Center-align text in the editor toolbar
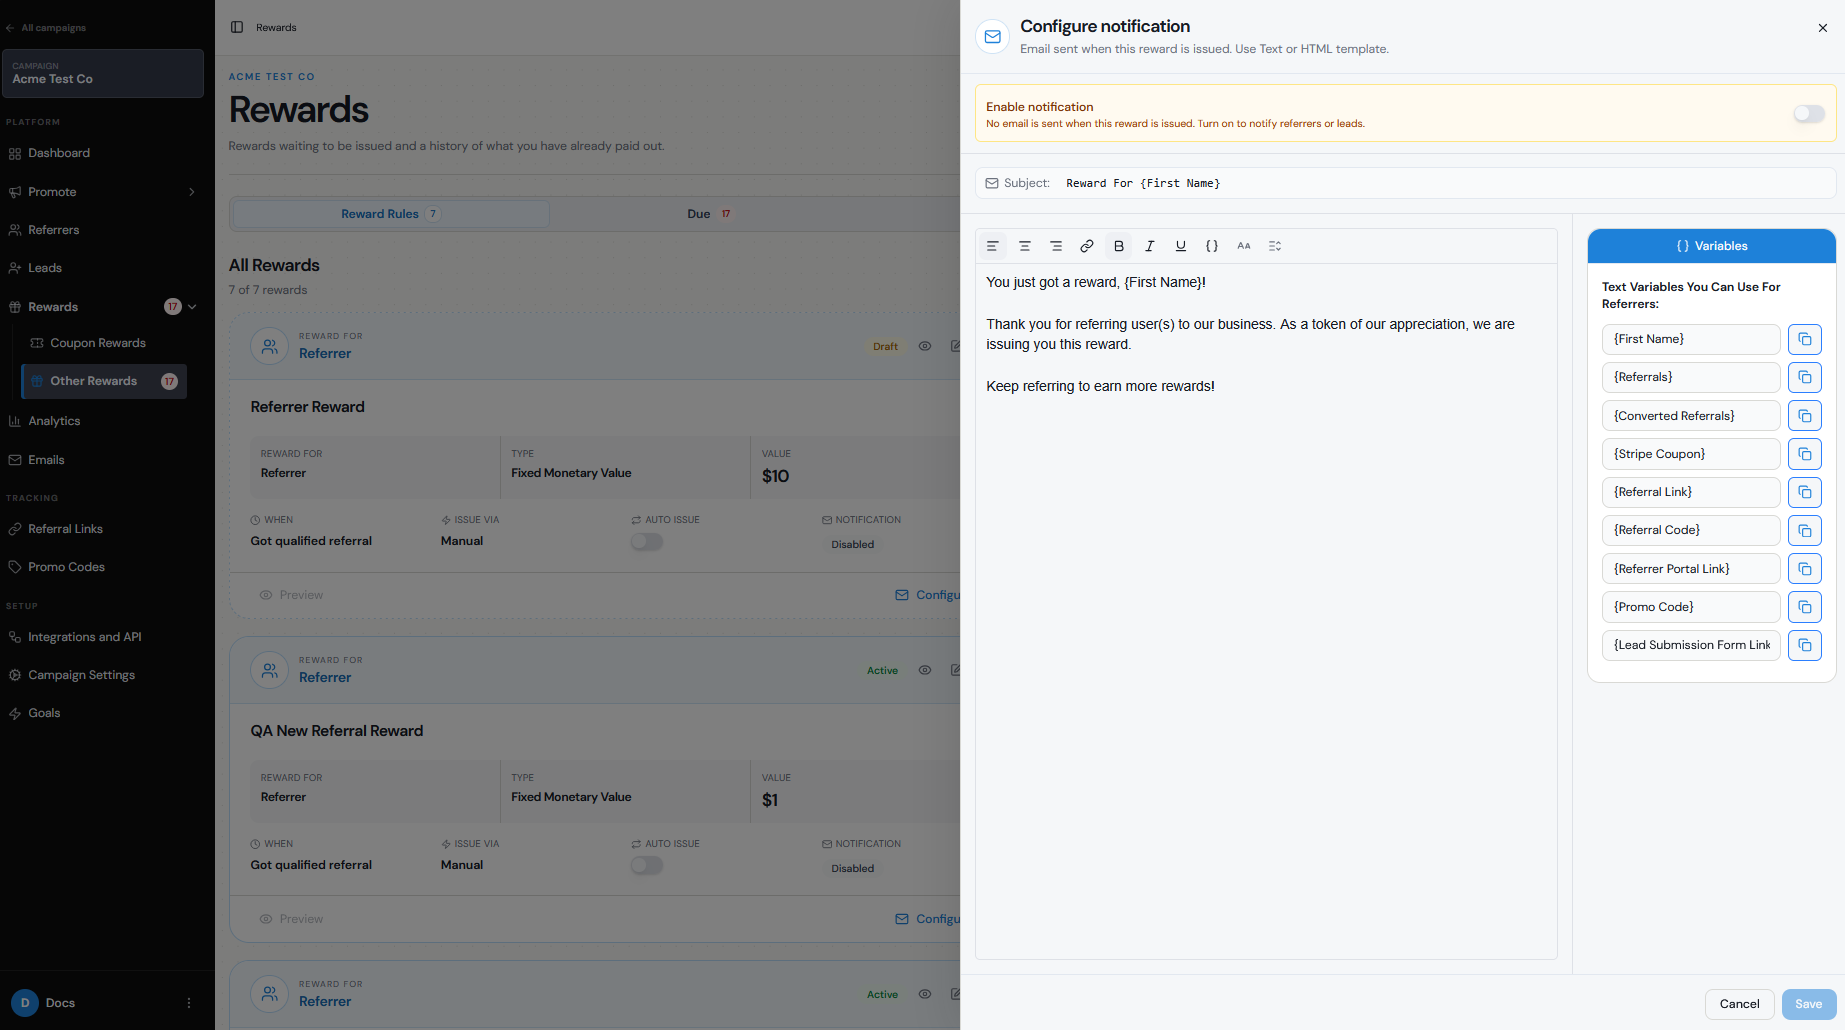Image resolution: width=1845 pixels, height=1030 pixels. (1024, 246)
